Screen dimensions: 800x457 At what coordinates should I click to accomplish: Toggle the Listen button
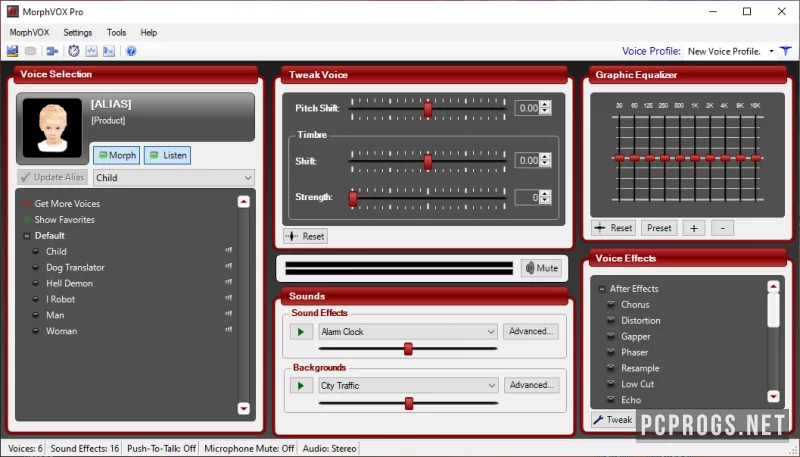pos(167,155)
